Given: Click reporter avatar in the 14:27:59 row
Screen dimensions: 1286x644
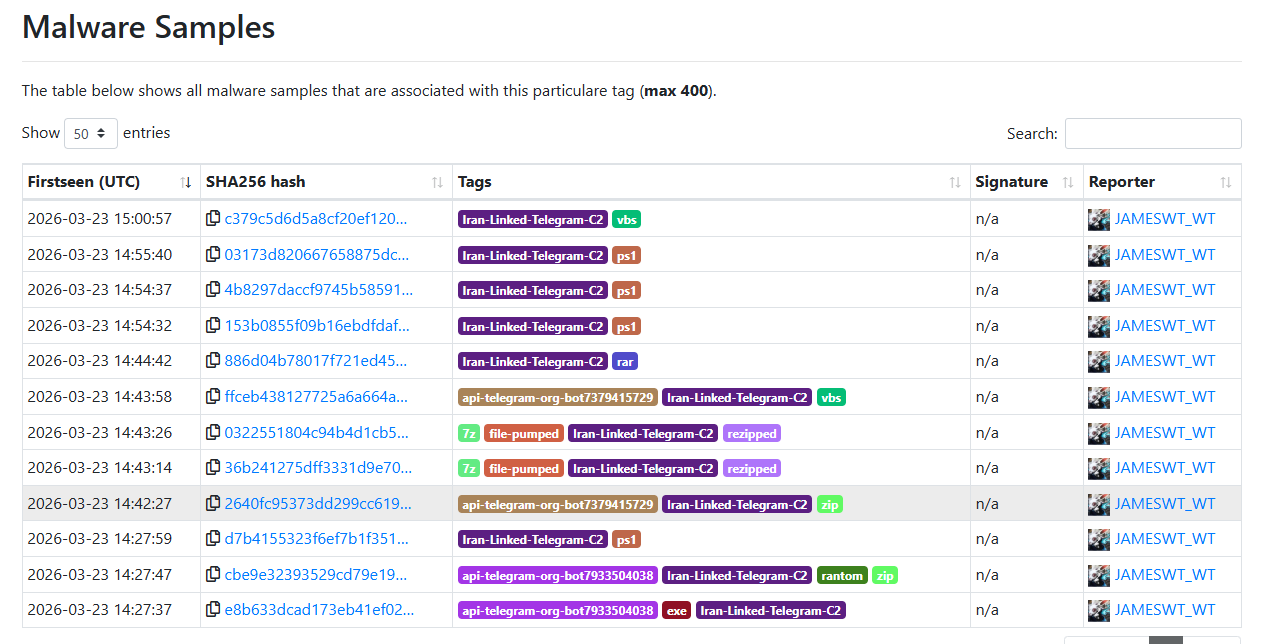Looking at the screenshot, I should point(1099,539).
